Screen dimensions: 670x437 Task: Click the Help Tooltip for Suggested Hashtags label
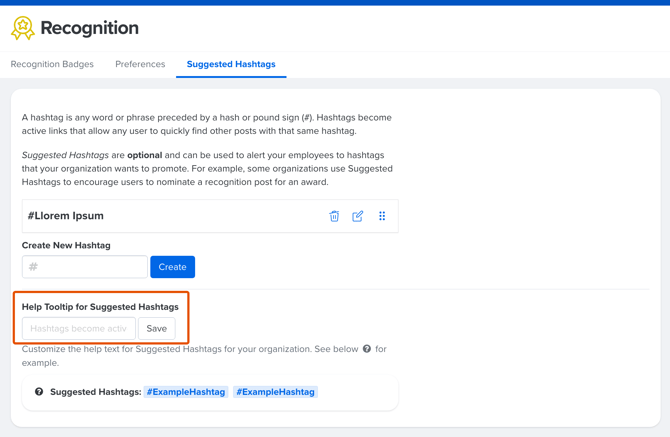tap(100, 307)
